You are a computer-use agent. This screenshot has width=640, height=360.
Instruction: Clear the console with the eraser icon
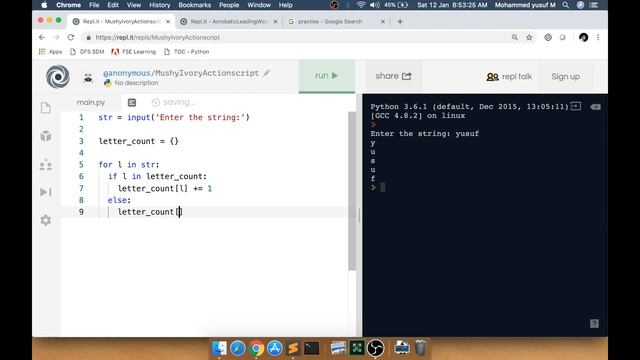pos(596,107)
